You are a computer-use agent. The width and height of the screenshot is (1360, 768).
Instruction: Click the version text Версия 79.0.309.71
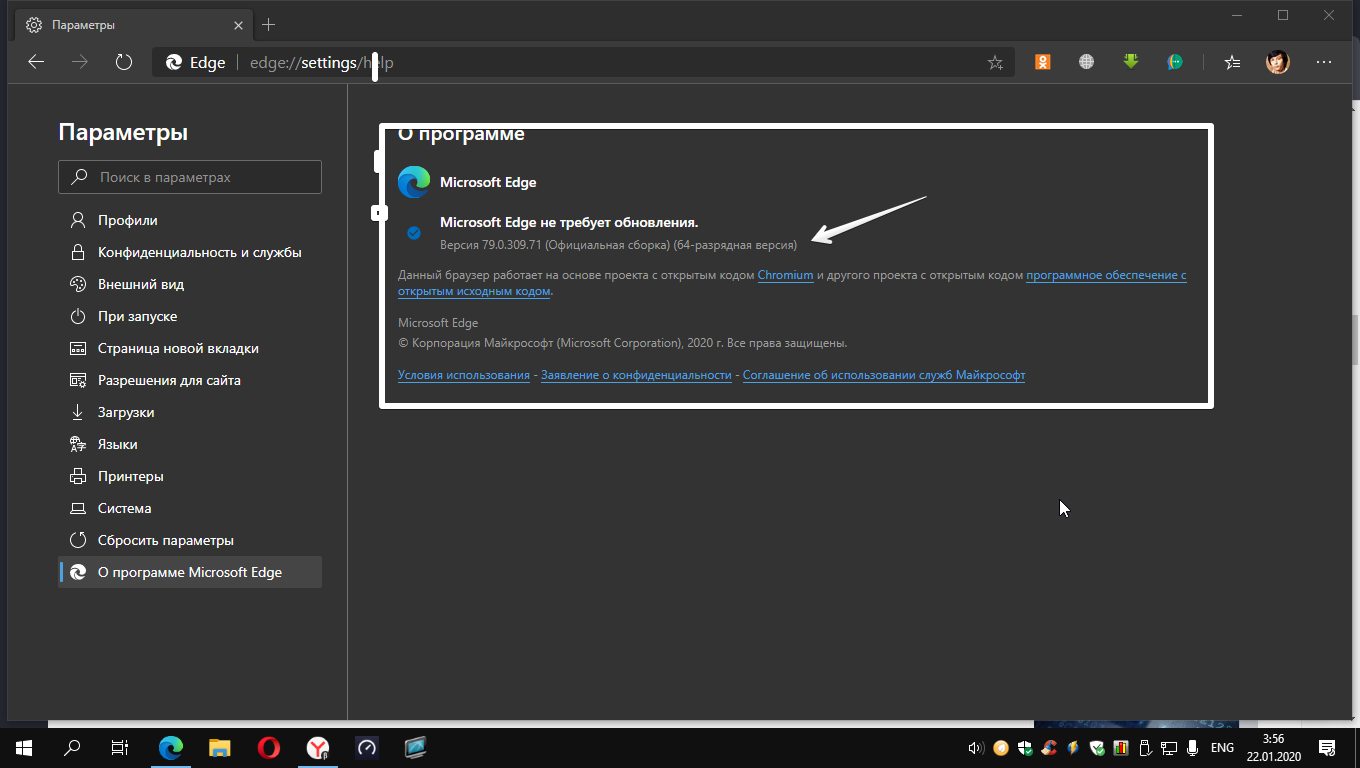[490, 244]
